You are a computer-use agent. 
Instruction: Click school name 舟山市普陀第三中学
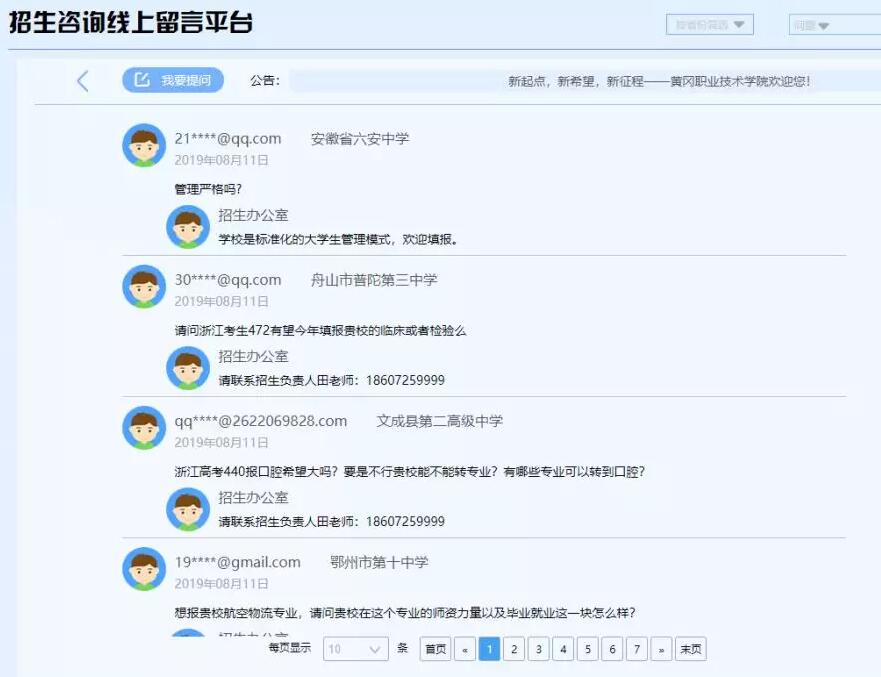[x=374, y=280]
